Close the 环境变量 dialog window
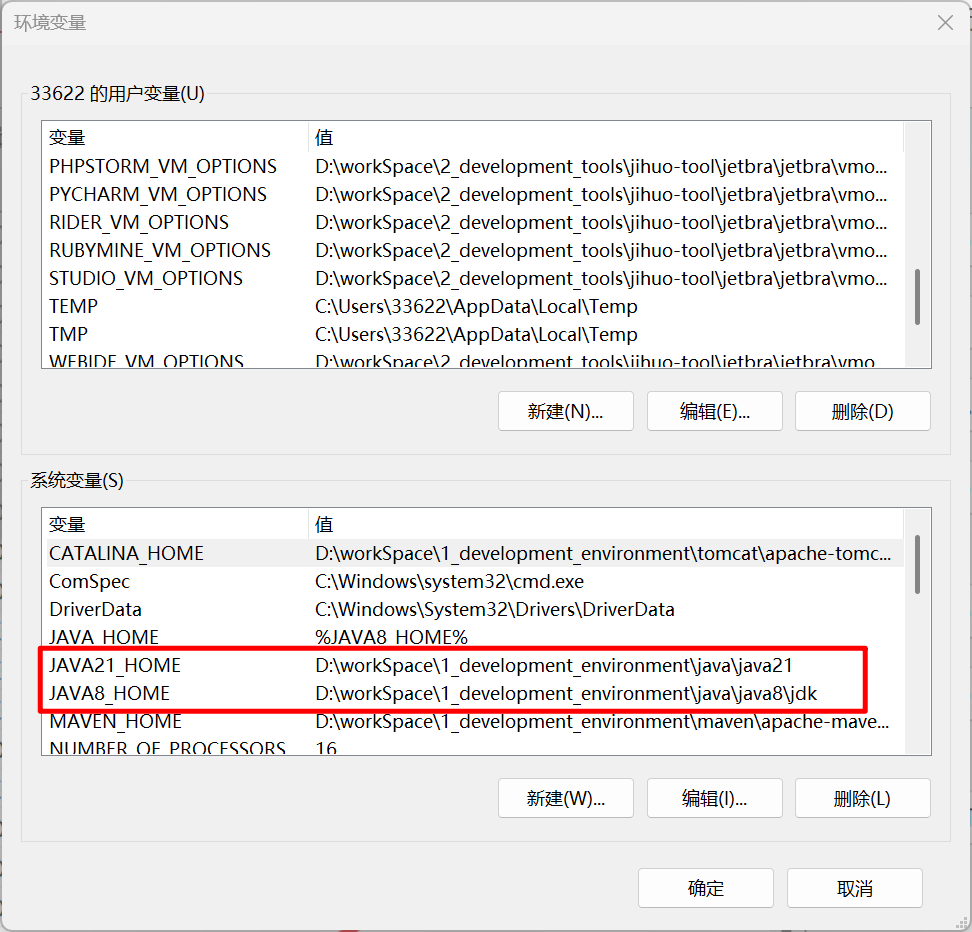This screenshot has height=932, width=972. pyautogui.click(x=944, y=23)
